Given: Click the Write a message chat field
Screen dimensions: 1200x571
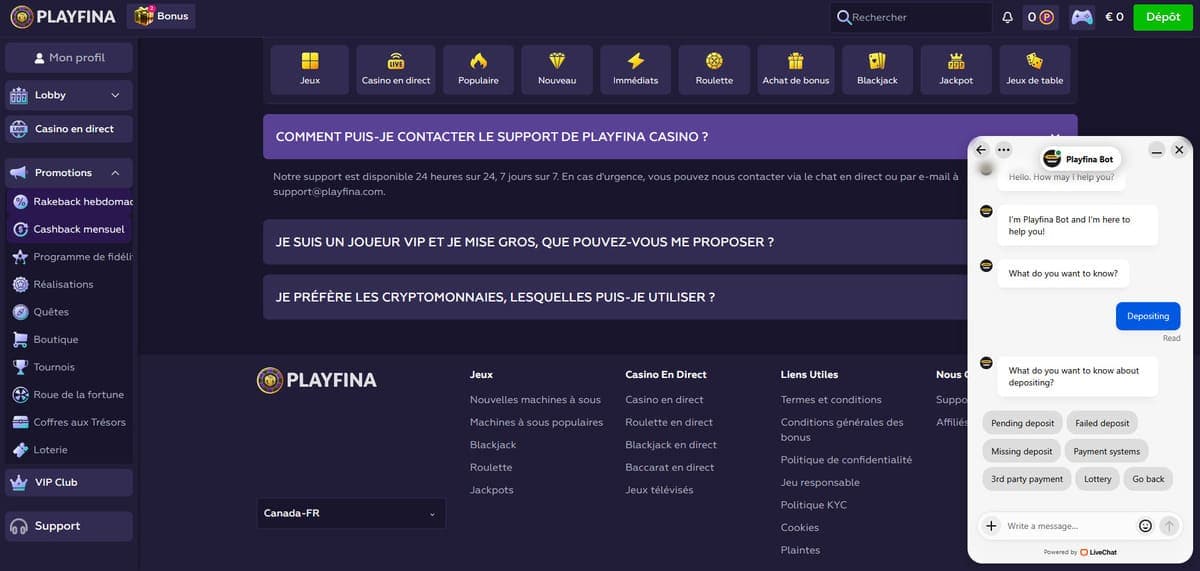Looking at the screenshot, I should tap(1068, 525).
